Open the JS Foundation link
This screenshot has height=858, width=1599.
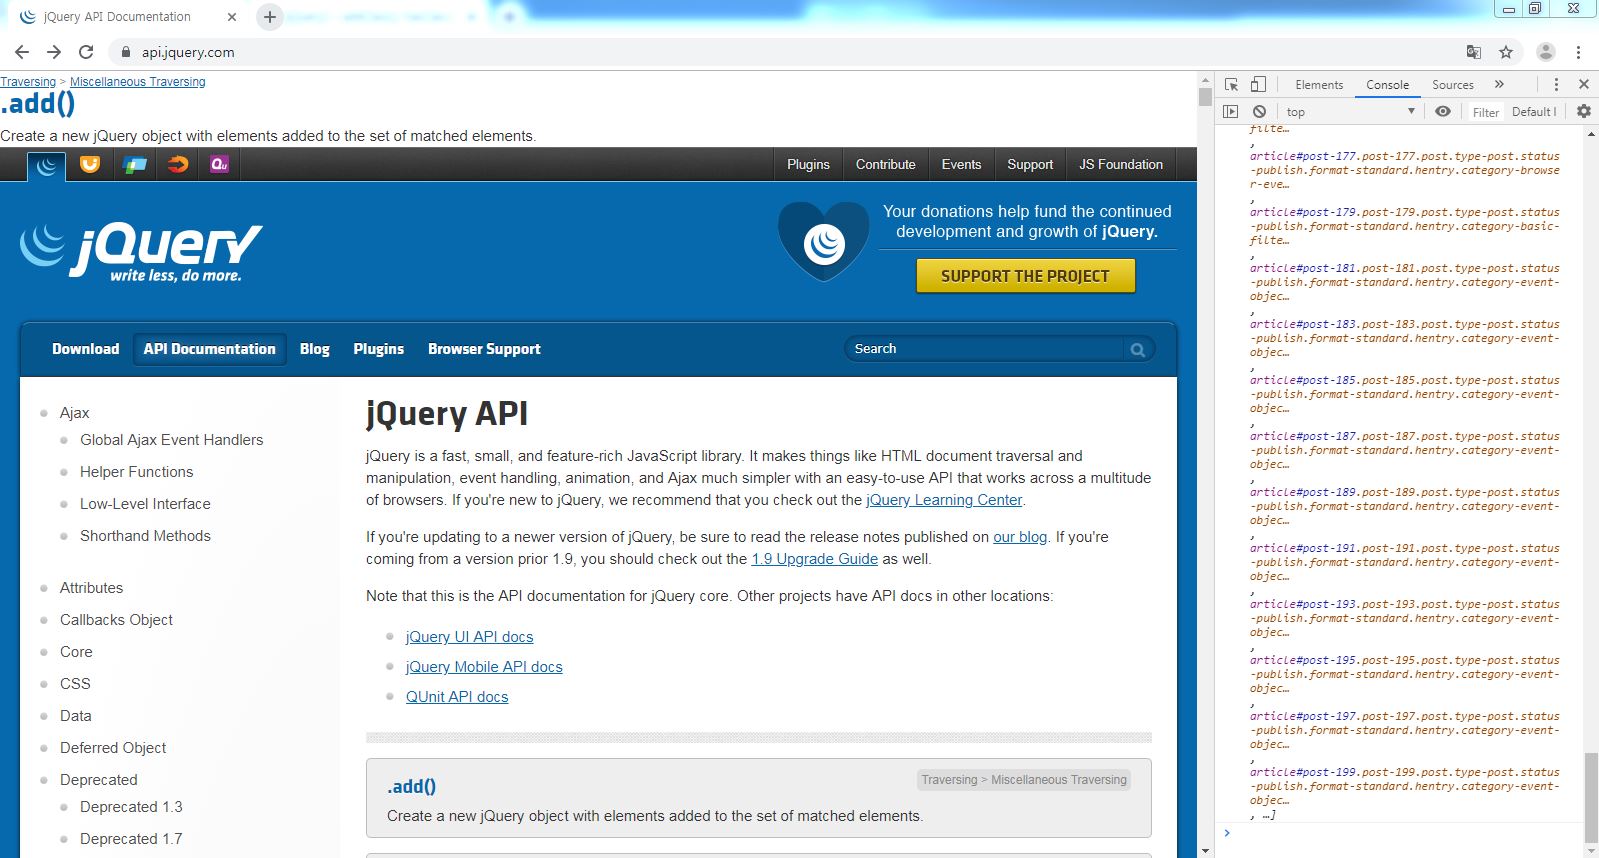coord(1121,164)
